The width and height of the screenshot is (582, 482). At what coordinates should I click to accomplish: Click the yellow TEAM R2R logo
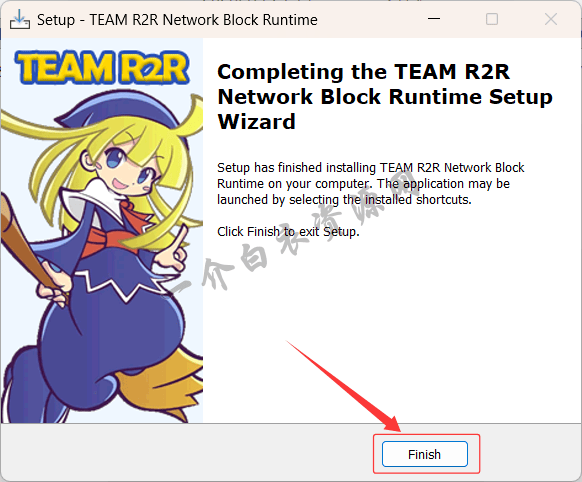tap(102, 67)
